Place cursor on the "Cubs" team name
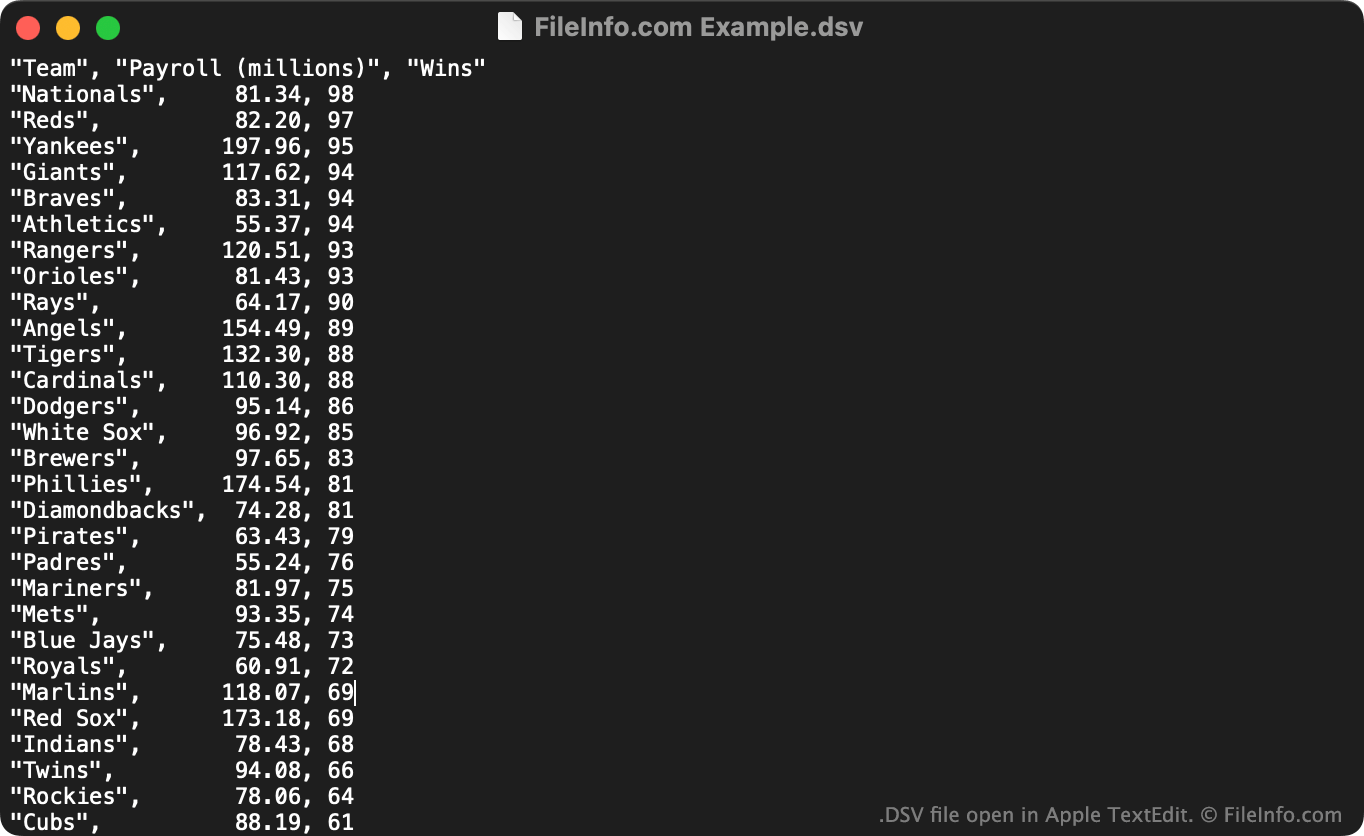Screen dimensions: 1364x836 click(49, 823)
